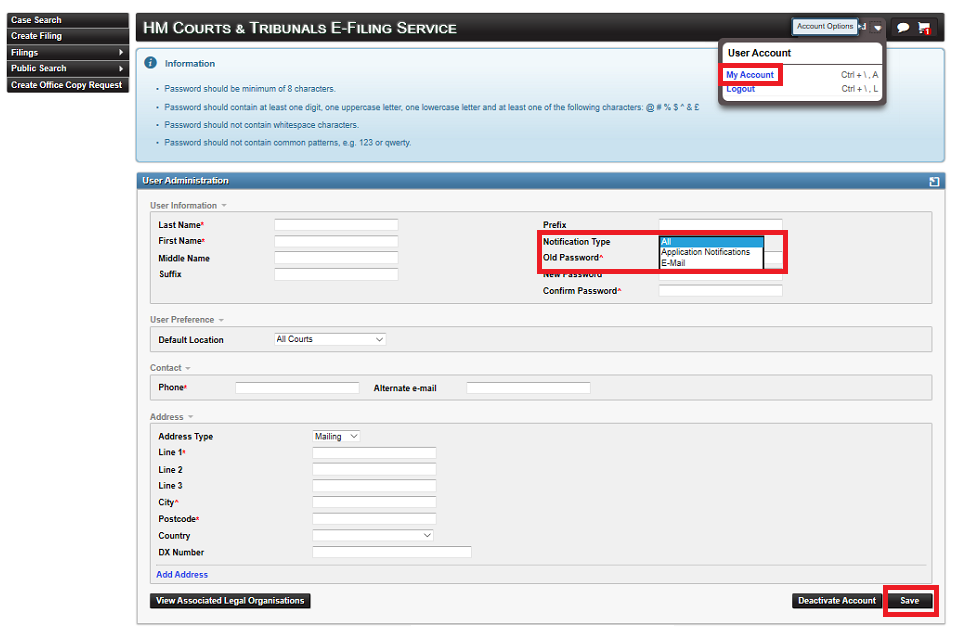The image size is (960, 640).
Task: Maximize the User Administration panel
Action: 933,181
